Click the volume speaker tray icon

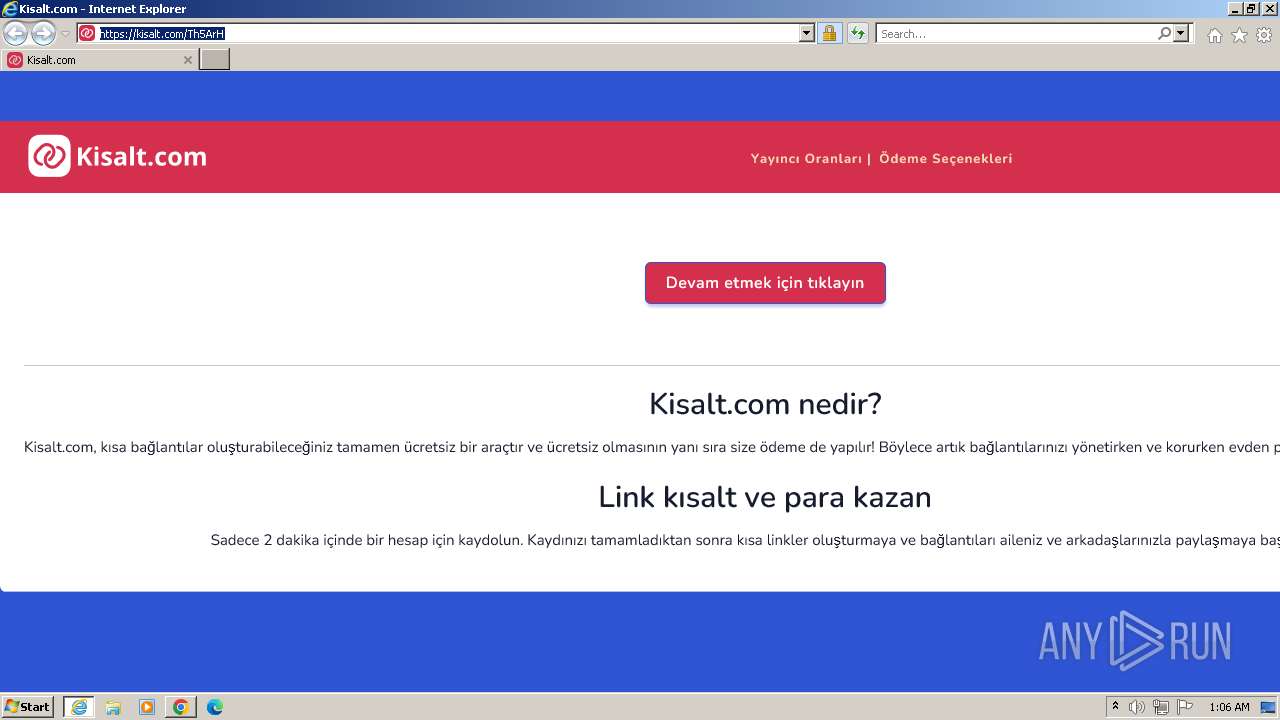1137,707
